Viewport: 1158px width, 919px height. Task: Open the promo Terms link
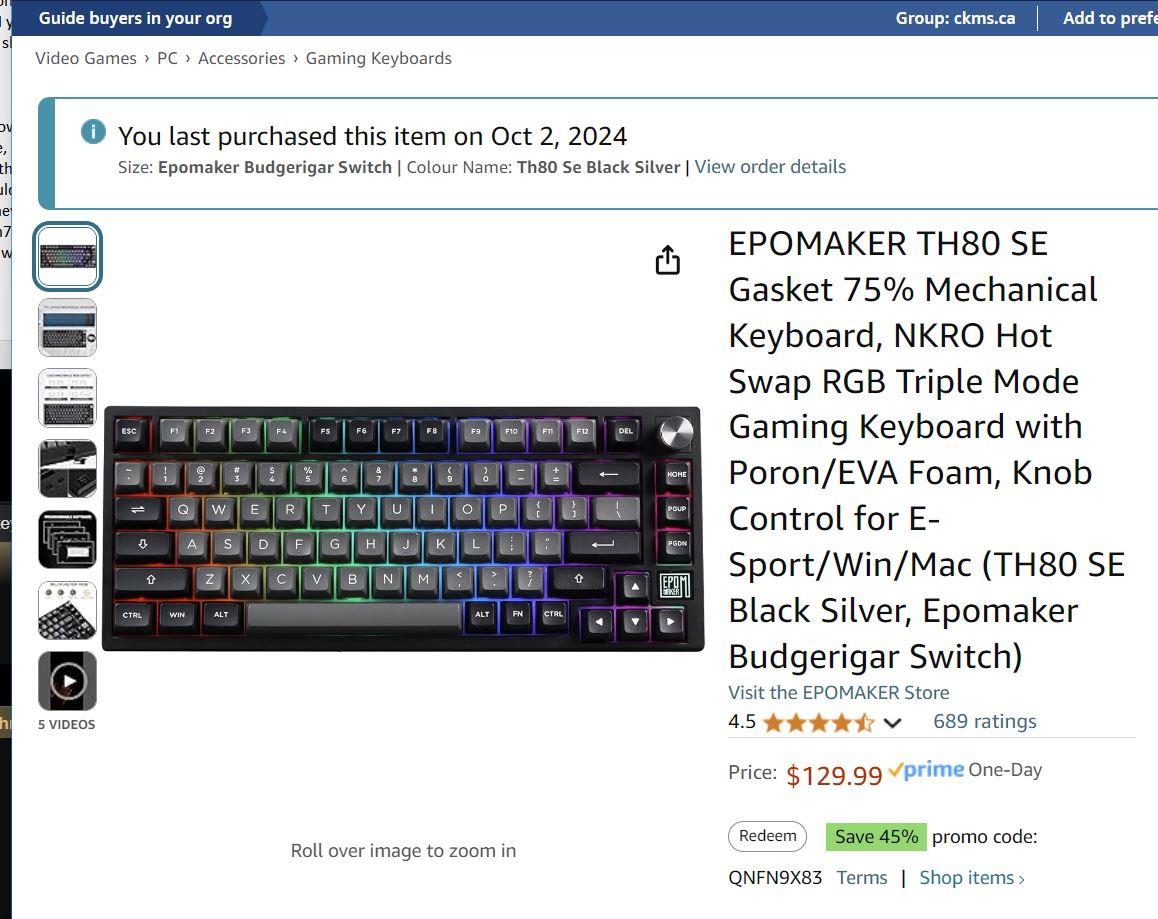click(x=862, y=878)
